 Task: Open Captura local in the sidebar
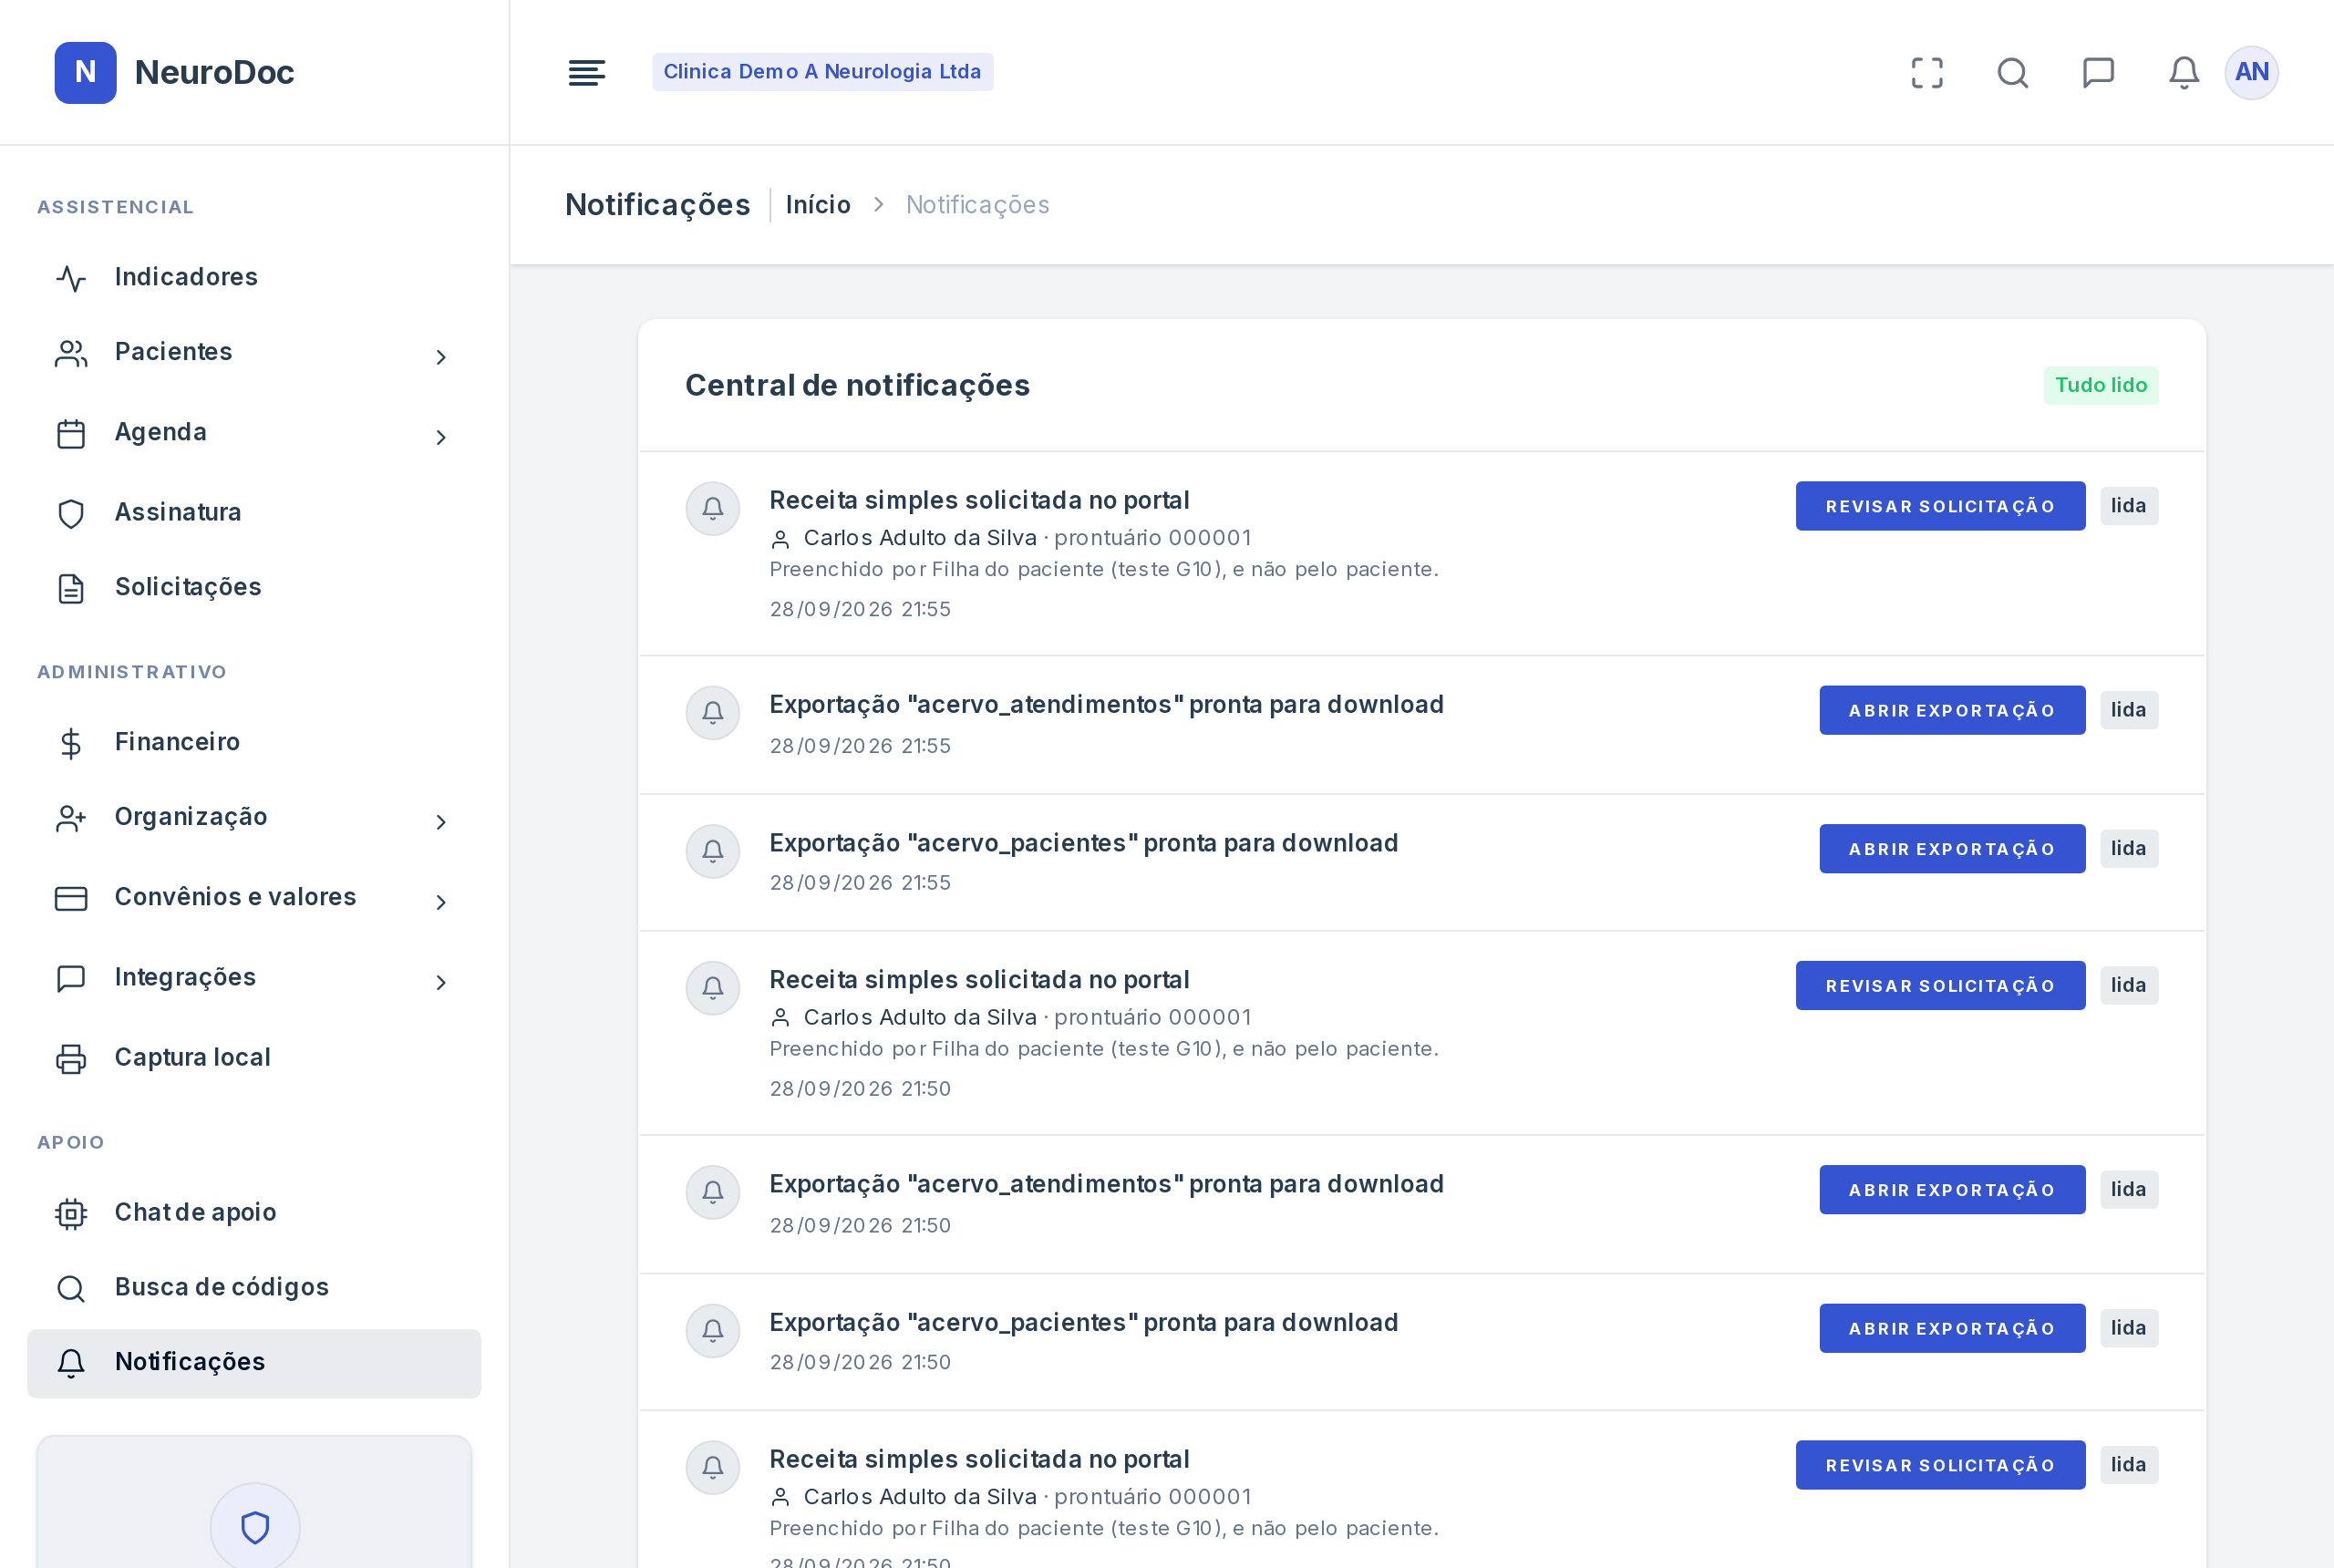254,1057
